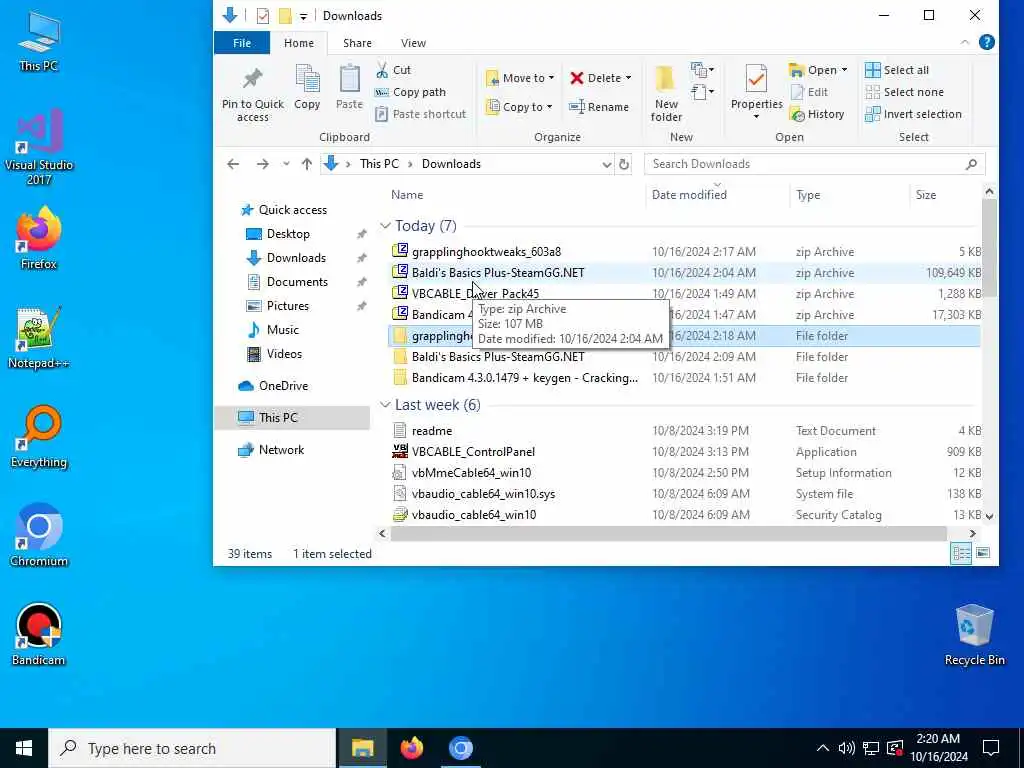Click Invert selection in ribbon
The image size is (1024, 768).
coord(914,114)
